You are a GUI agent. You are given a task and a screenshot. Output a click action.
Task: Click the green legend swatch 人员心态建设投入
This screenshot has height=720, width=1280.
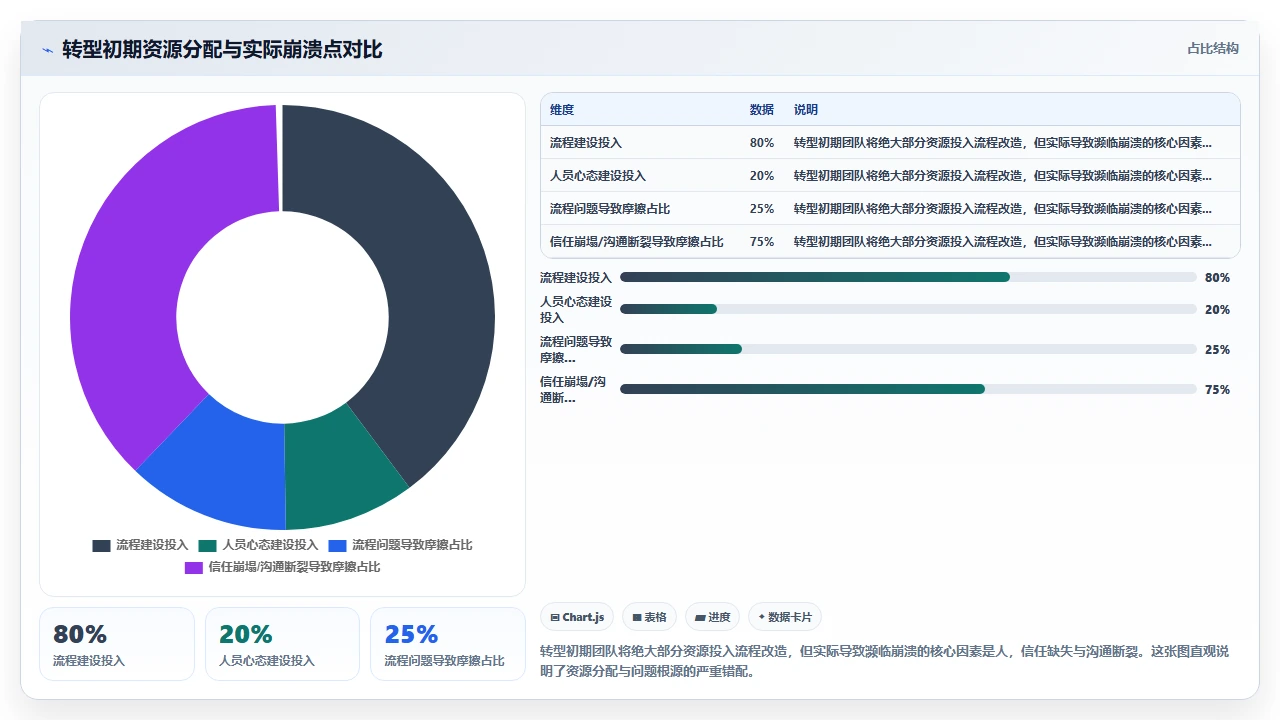coord(207,545)
